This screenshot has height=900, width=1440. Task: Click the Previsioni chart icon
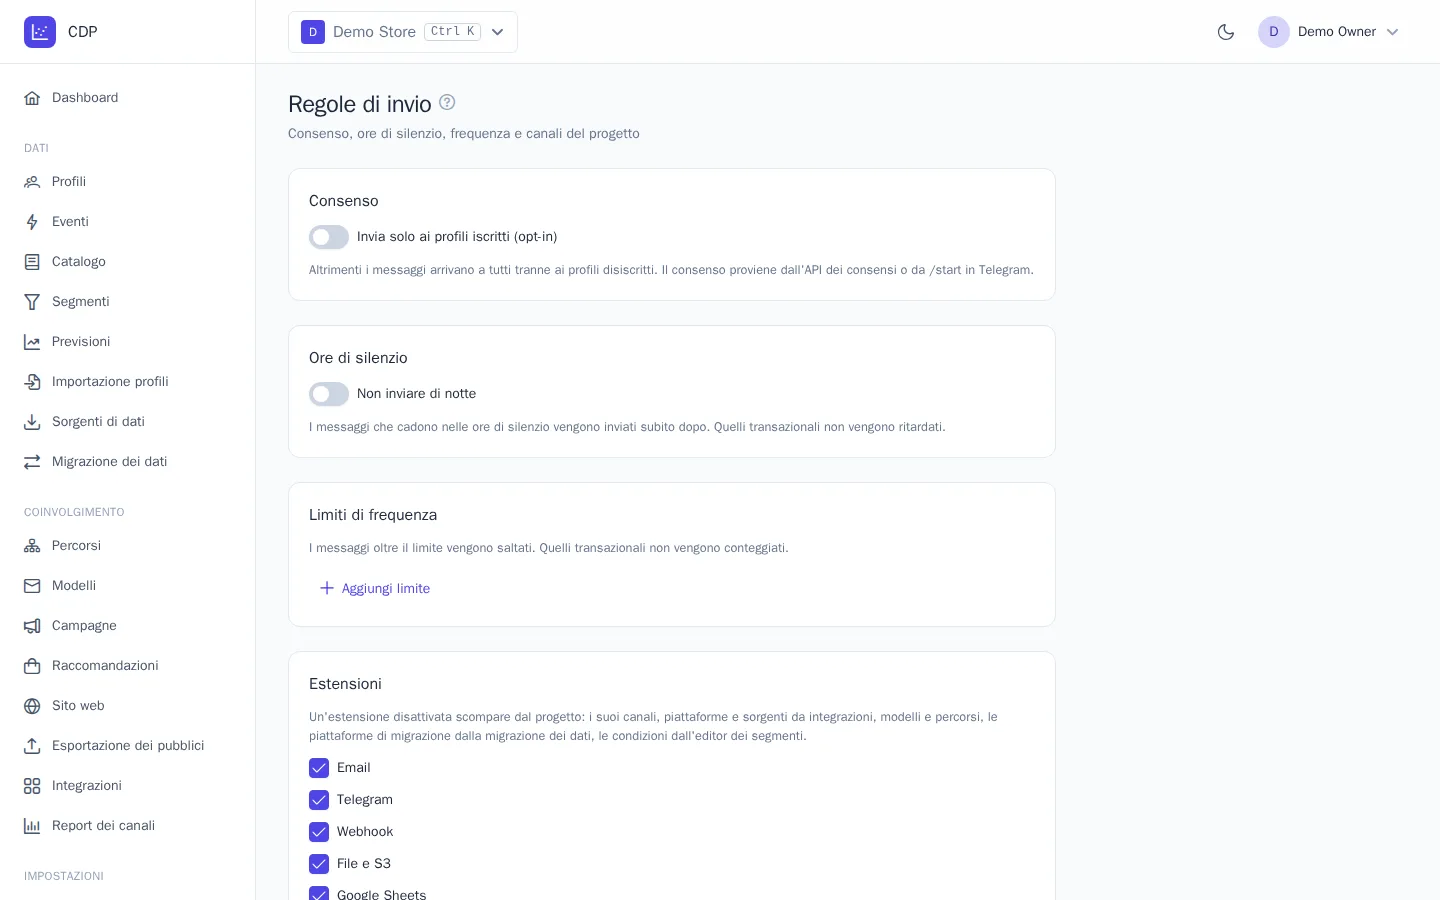(x=32, y=342)
